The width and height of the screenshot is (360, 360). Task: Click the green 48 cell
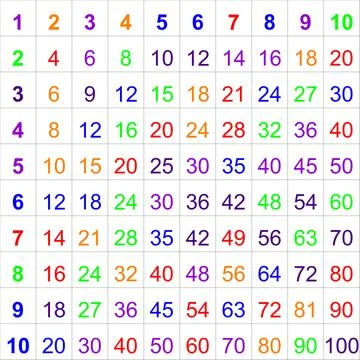pyautogui.click(x=270, y=202)
